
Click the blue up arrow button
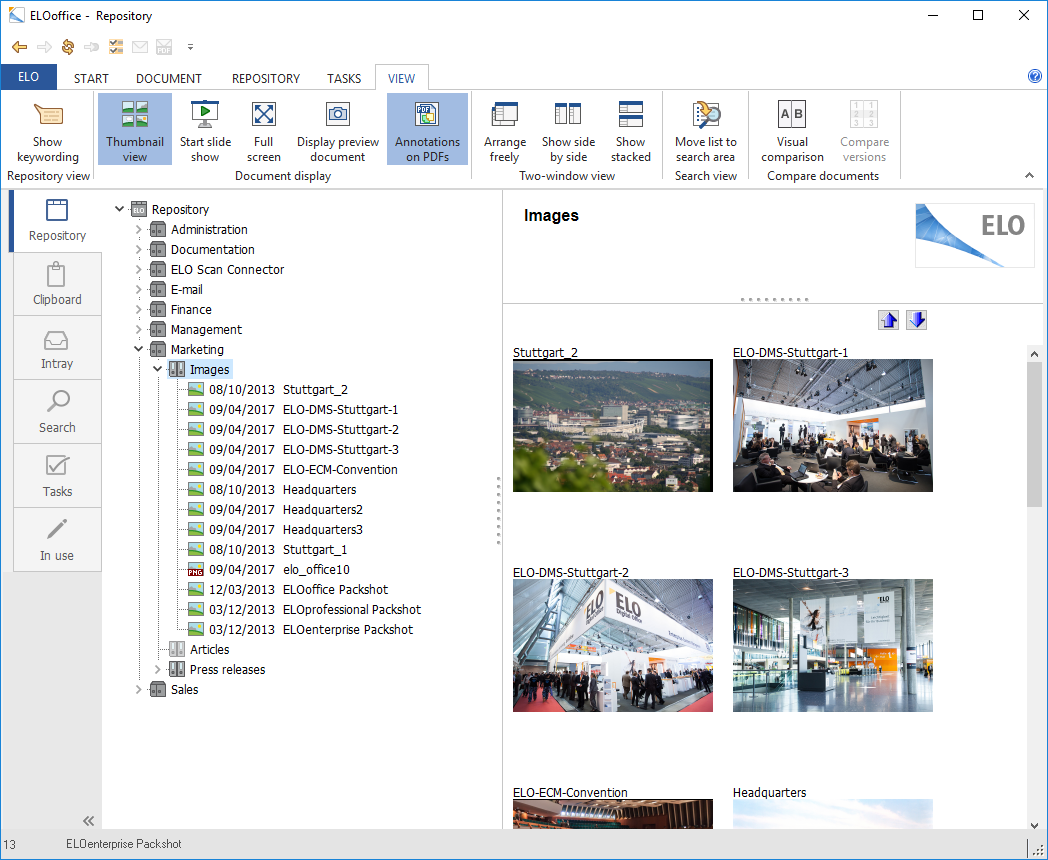[x=888, y=320]
